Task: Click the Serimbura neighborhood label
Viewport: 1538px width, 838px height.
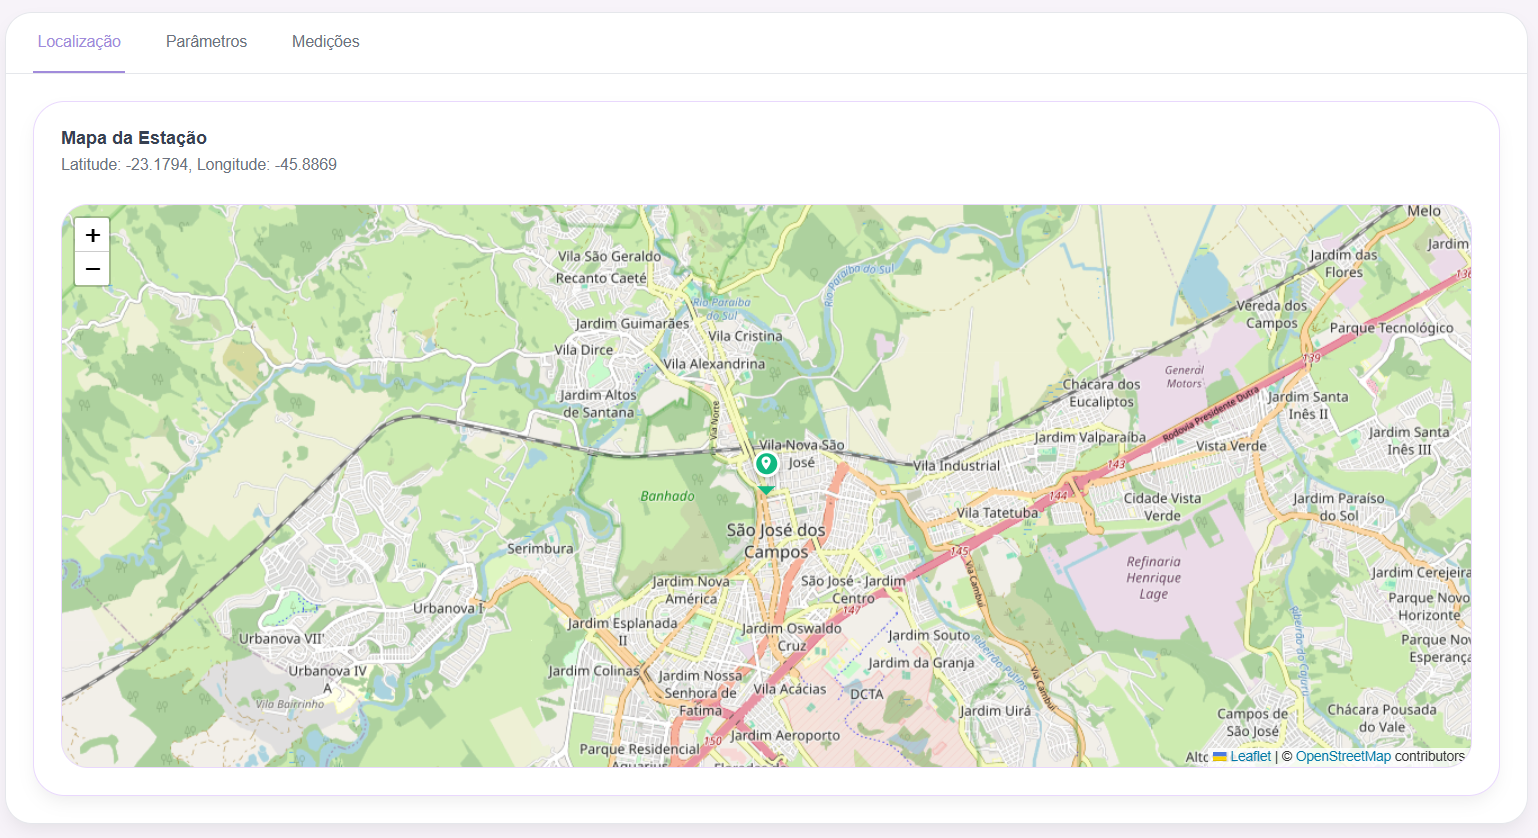Action: [540, 549]
